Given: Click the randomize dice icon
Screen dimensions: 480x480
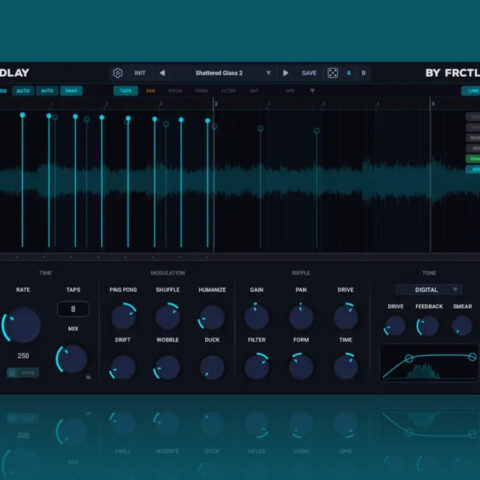Looking at the screenshot, I should [332, 73].
